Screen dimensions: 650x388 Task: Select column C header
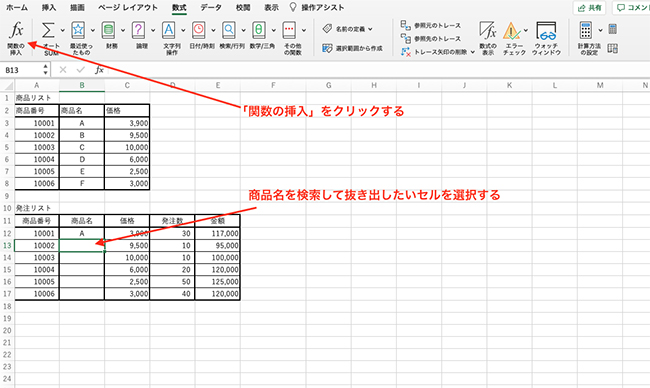127,85
